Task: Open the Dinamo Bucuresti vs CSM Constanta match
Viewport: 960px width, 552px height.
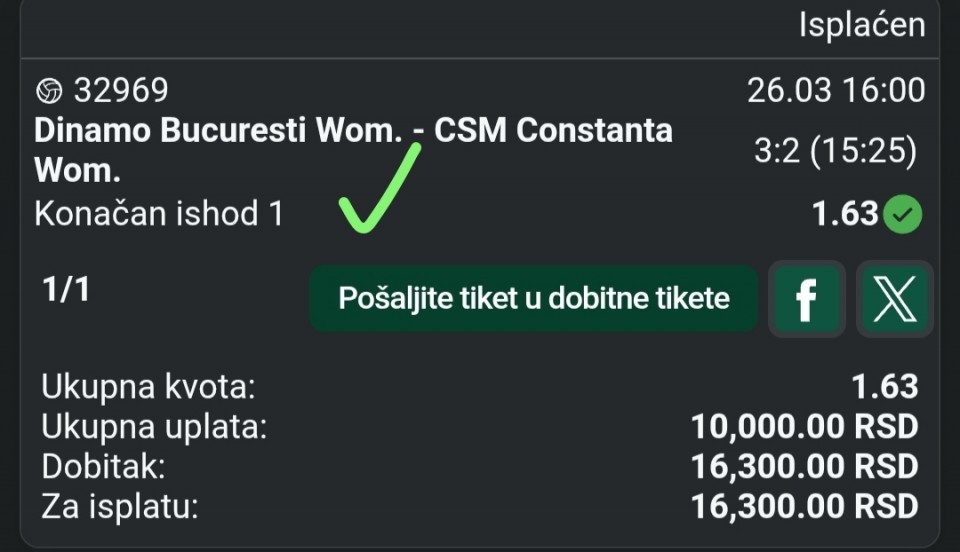Action: 353,148
